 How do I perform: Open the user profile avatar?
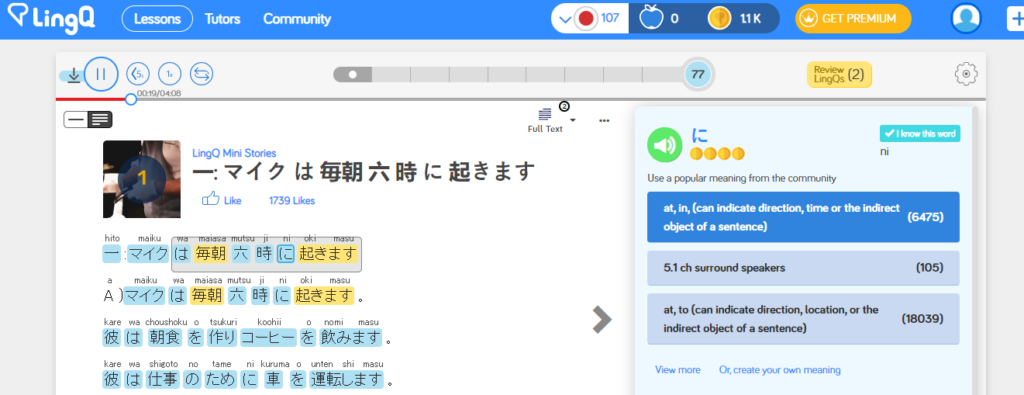click(x=966, y=18)
